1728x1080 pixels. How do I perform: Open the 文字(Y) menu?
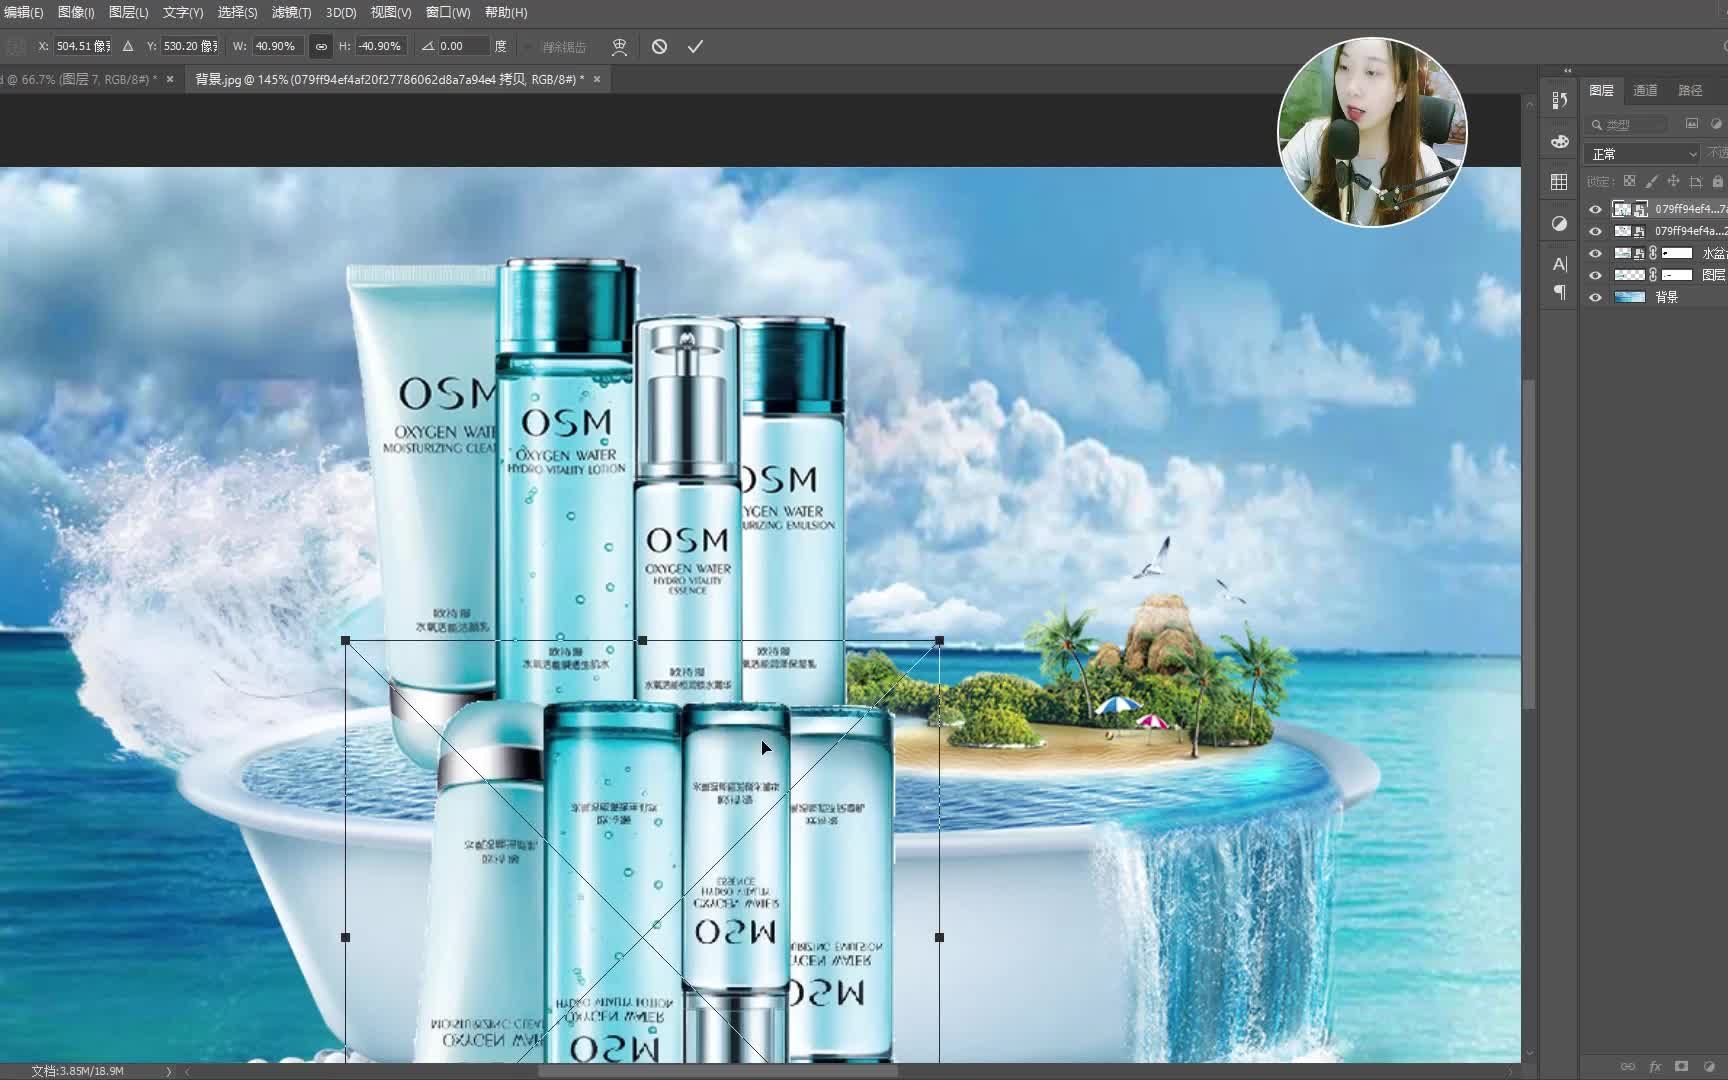(183, 12)
